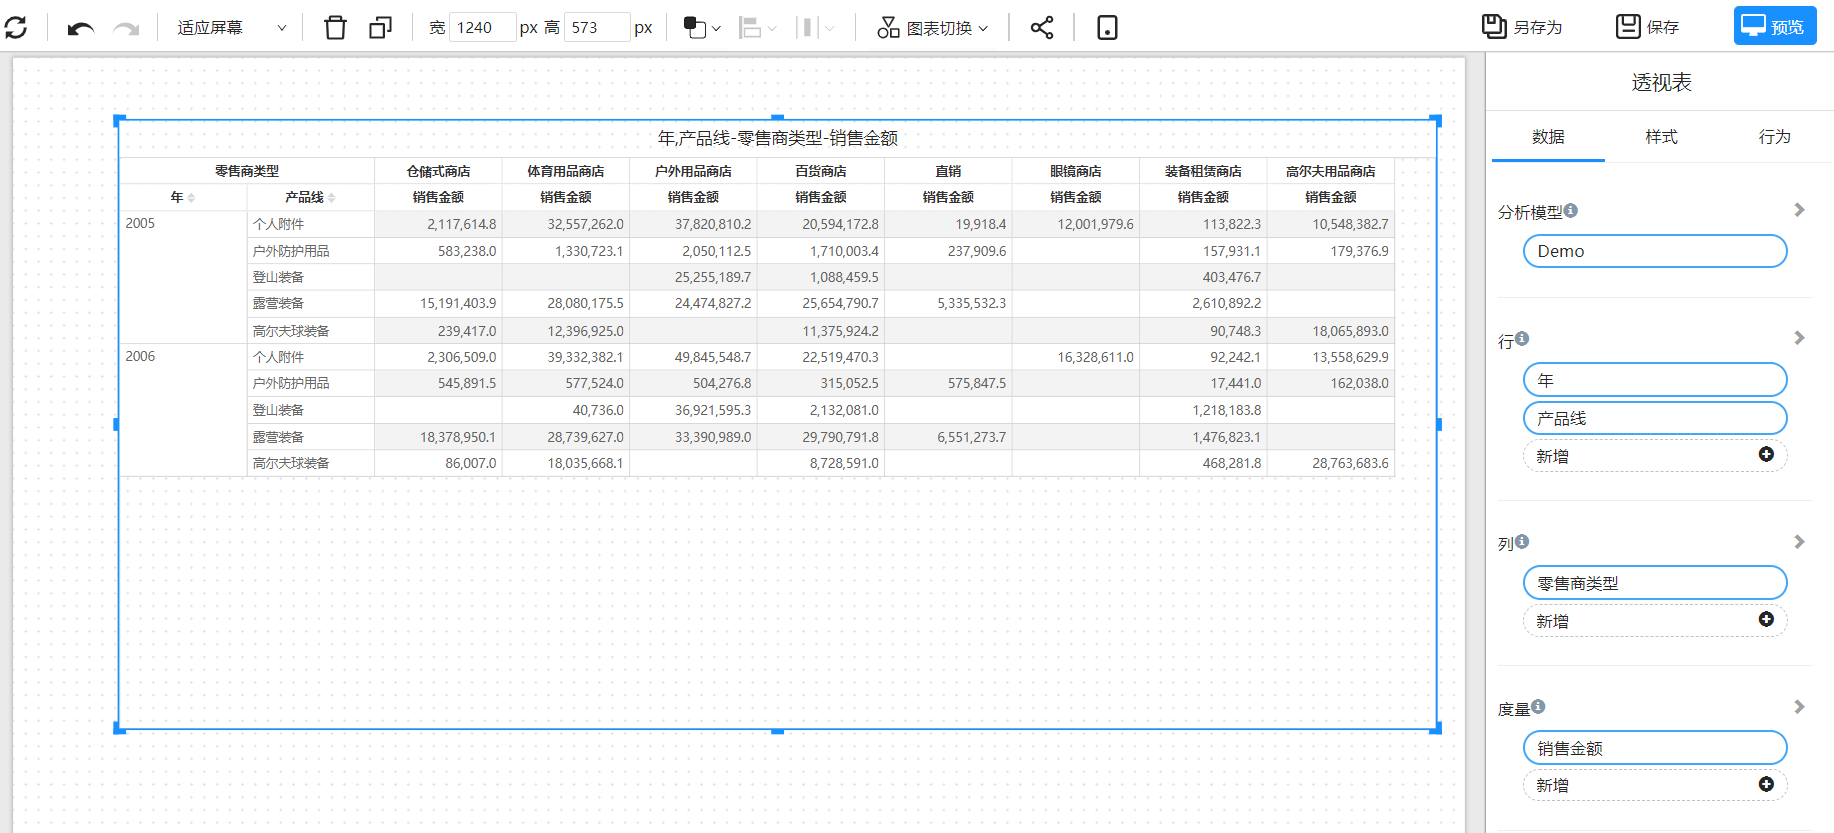This screenshot has width=1834, height=833.
Task: Click plus icon to add a column field
Action: (1766, 620)
